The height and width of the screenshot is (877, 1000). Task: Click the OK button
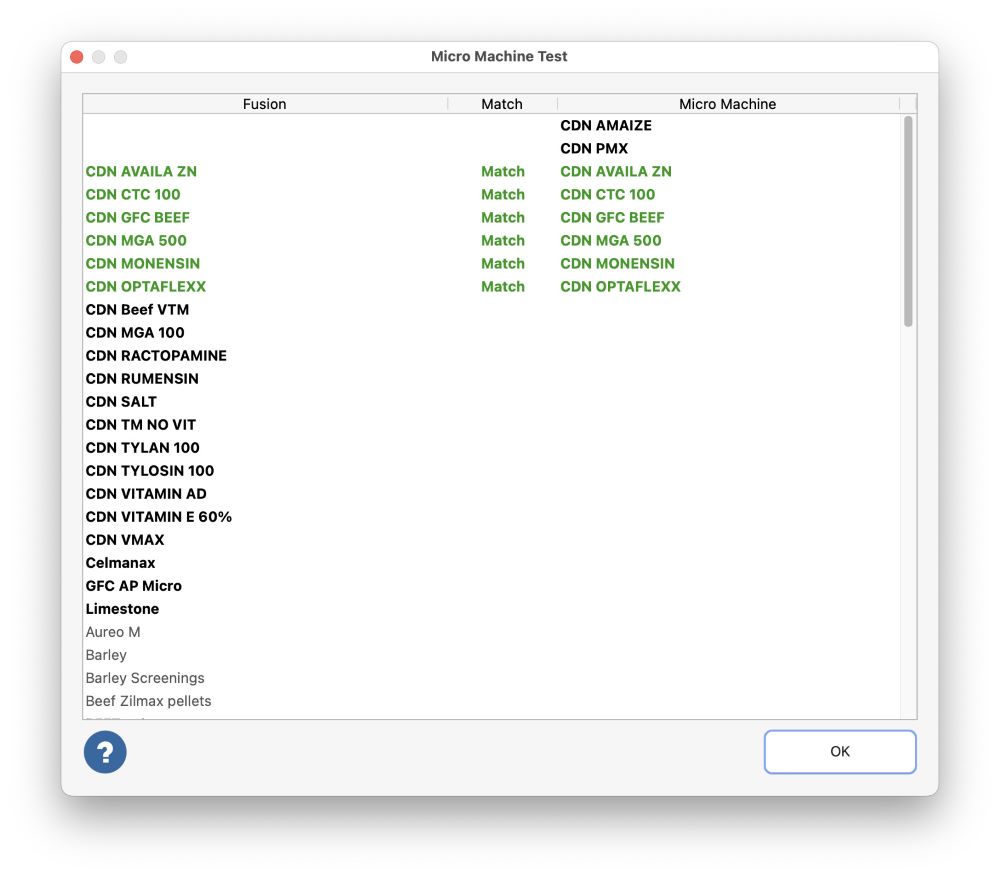pyautogui.click(x=840, y=752)
